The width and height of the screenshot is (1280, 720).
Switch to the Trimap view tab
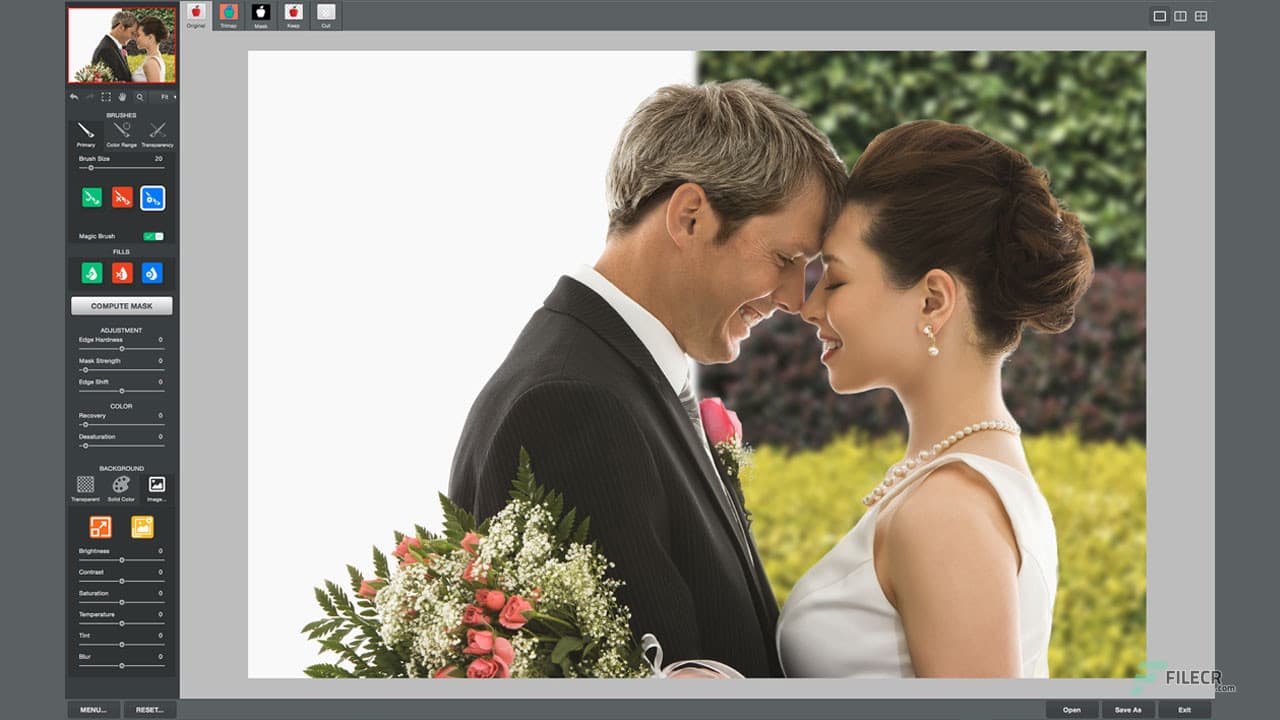click(x=228, y=15)
